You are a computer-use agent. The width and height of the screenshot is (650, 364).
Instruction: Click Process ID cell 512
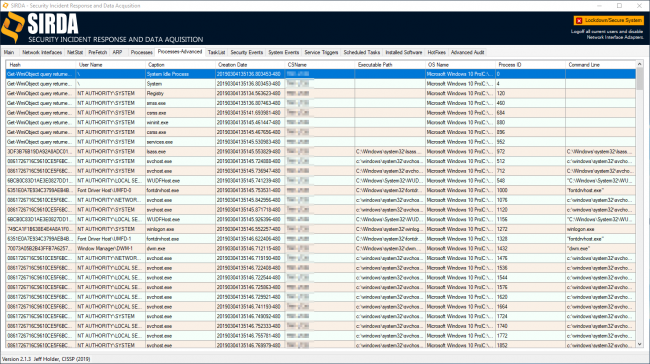tap(530, 161)
